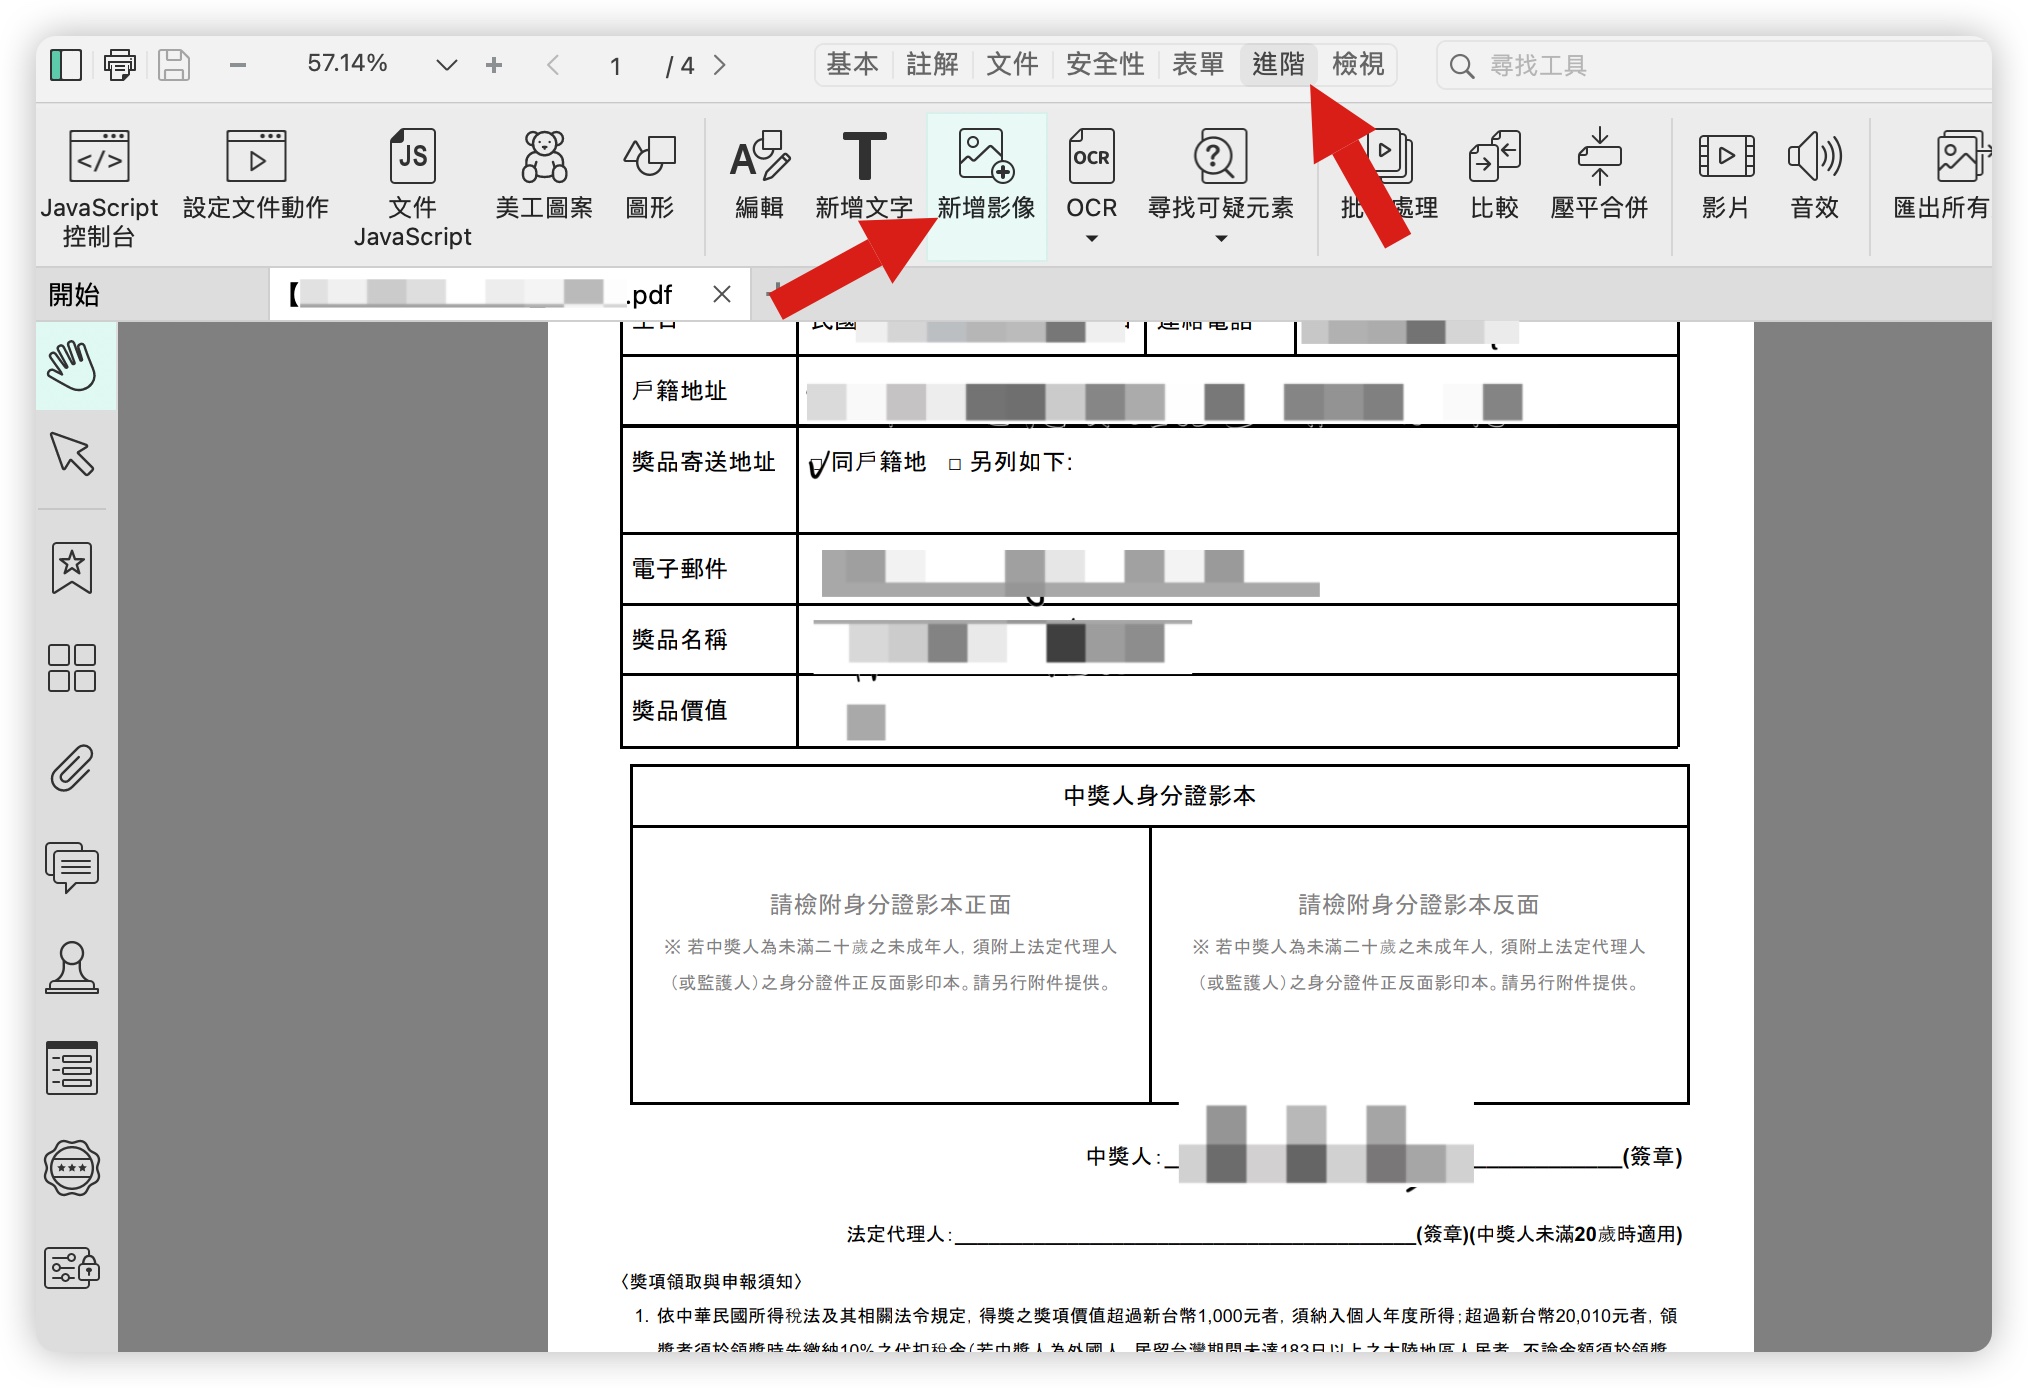Screen dimensions: 2028x1388
Task: Select the 進階 tab
Action: (x=1278, y=65)
